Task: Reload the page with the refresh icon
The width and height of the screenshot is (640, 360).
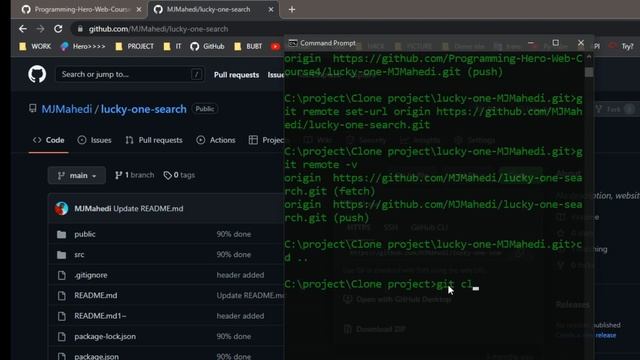Action: [58, 29]
